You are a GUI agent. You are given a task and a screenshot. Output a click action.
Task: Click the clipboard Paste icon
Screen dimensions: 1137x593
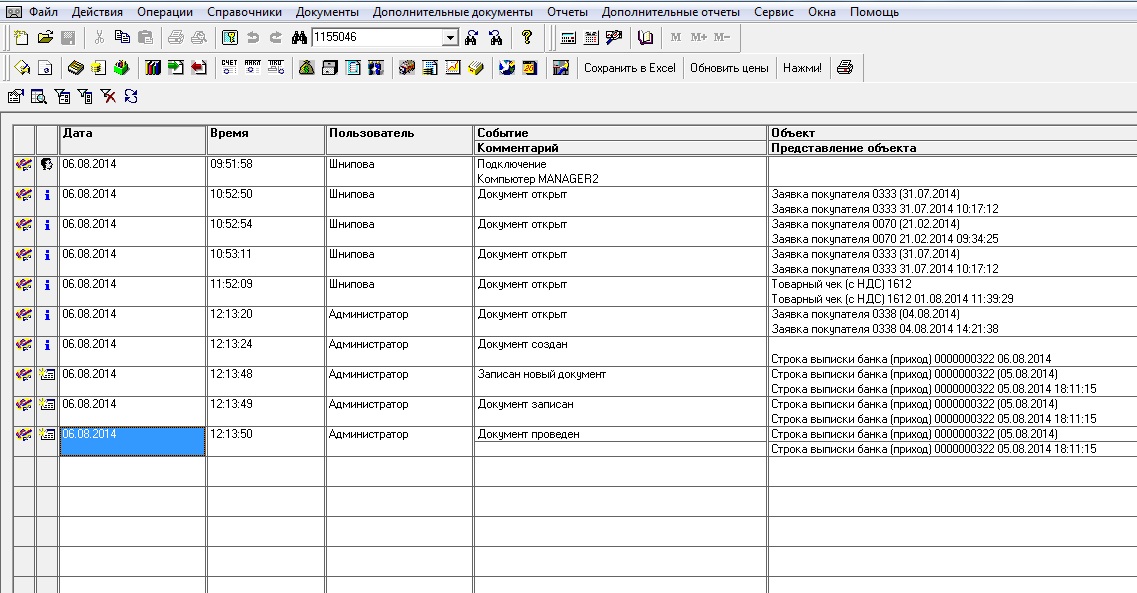pyautogui.click(x=145, y=38)
